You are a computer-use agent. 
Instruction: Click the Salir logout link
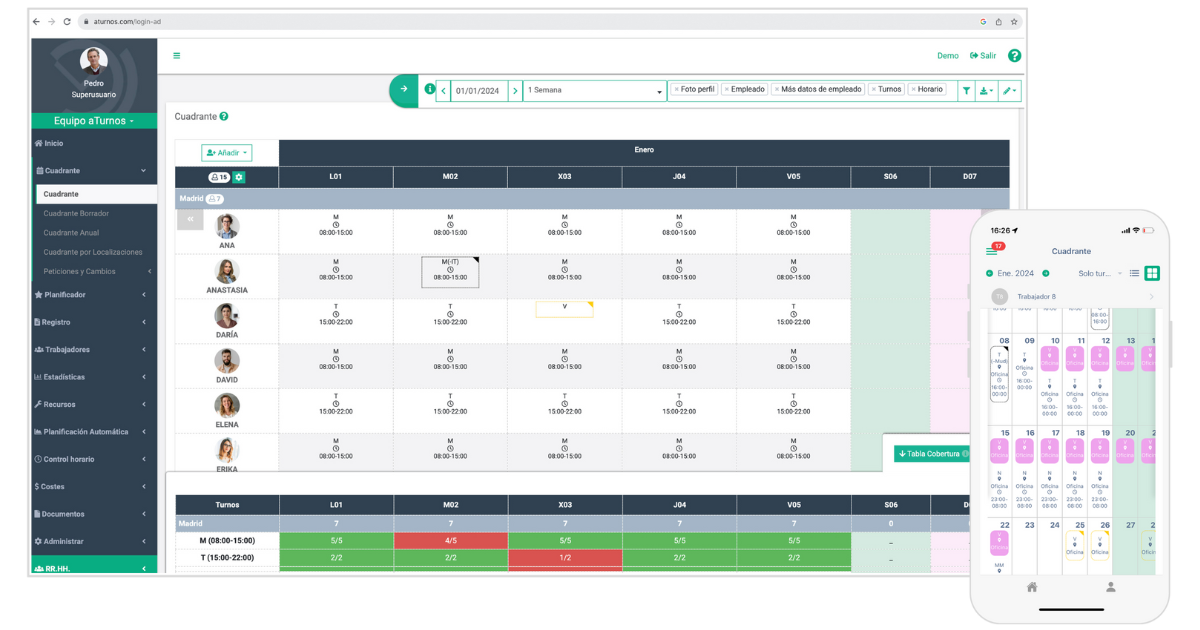coord(983,56)
